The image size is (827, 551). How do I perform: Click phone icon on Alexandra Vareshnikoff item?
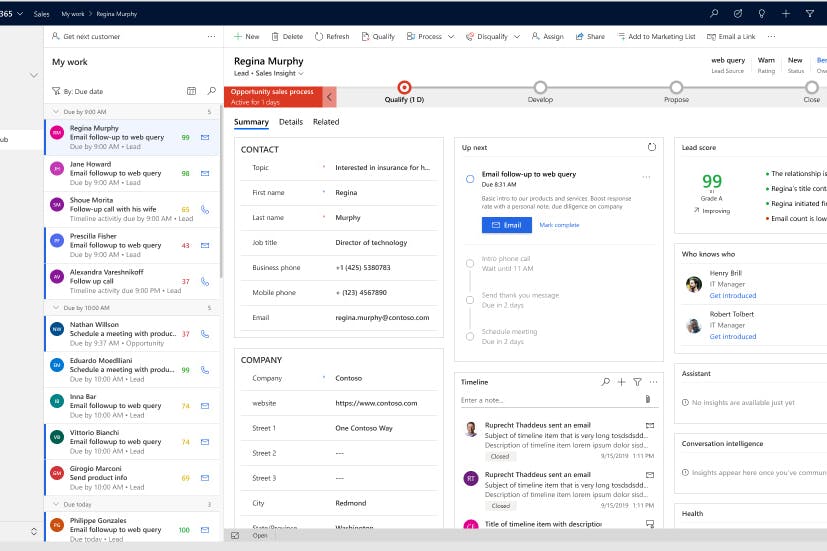[x=205, y=282]
